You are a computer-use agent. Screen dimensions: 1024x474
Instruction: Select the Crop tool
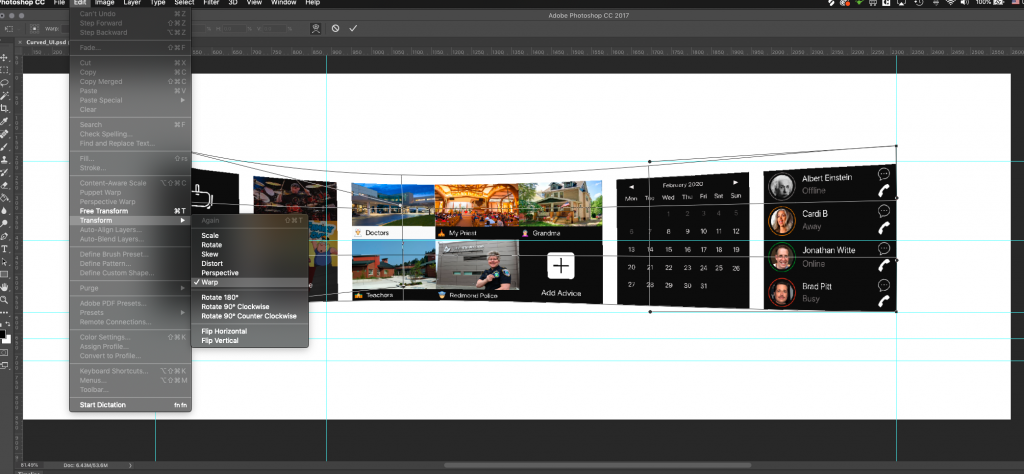point(5,108)
